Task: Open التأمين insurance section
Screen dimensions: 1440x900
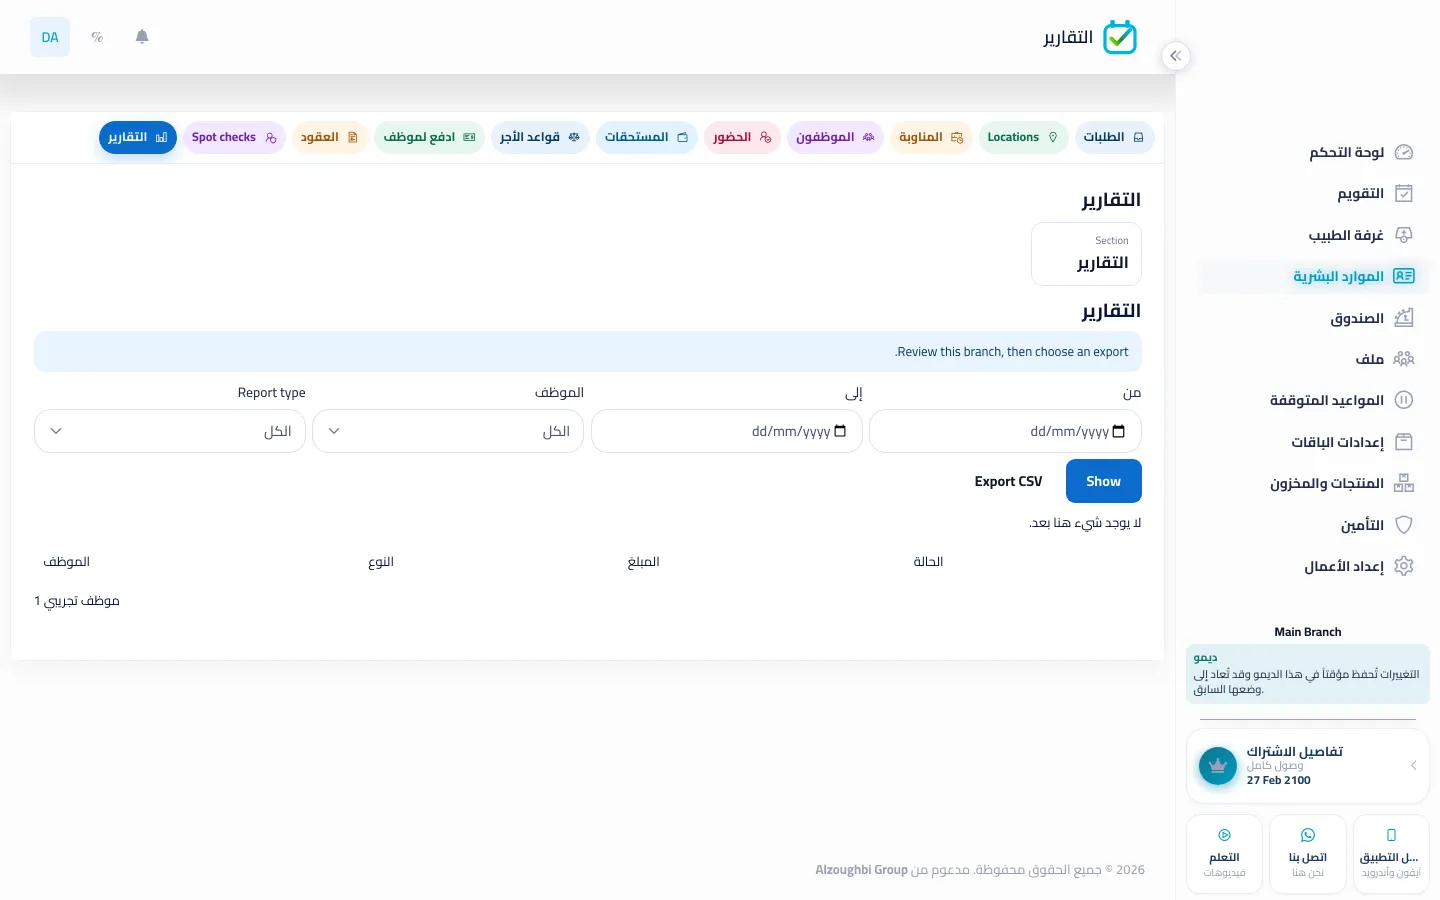Action: pos(1377,525)
